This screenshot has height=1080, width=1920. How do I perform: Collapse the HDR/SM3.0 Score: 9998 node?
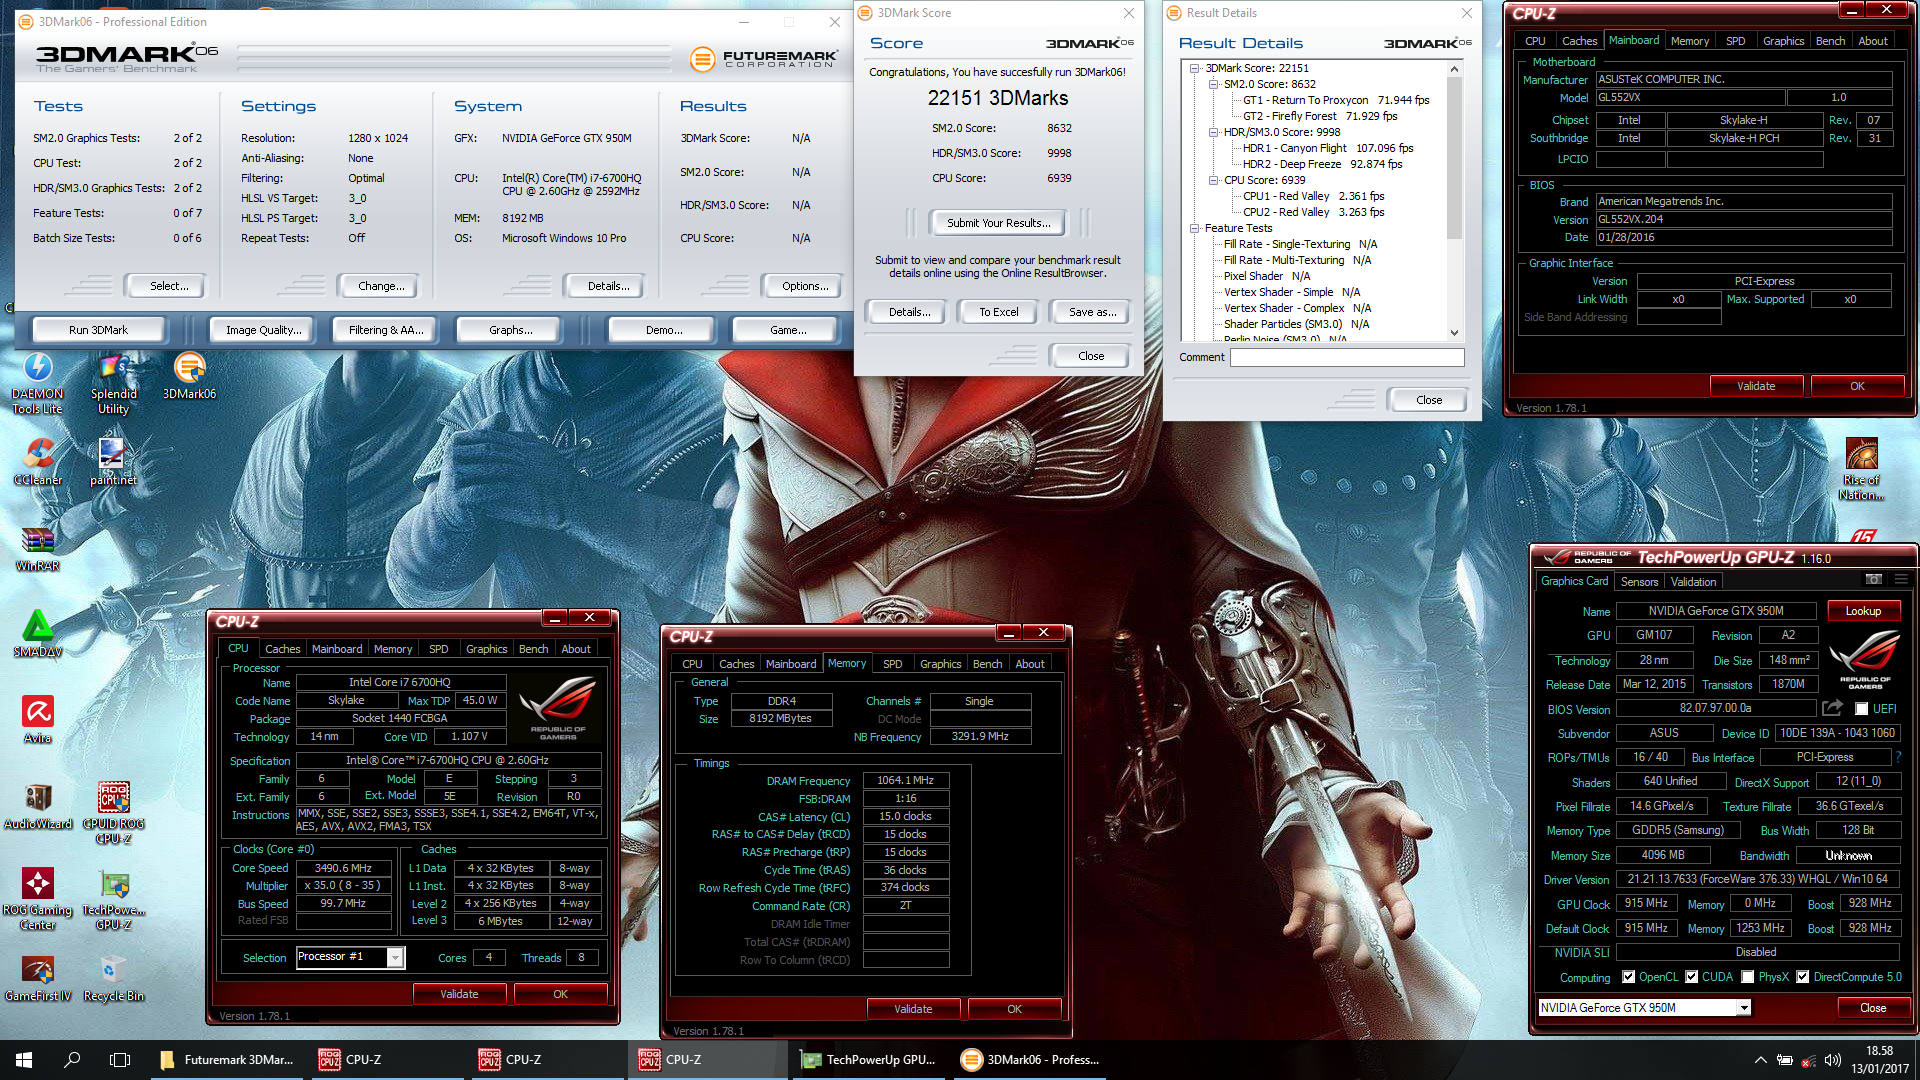pos(1213,132)
